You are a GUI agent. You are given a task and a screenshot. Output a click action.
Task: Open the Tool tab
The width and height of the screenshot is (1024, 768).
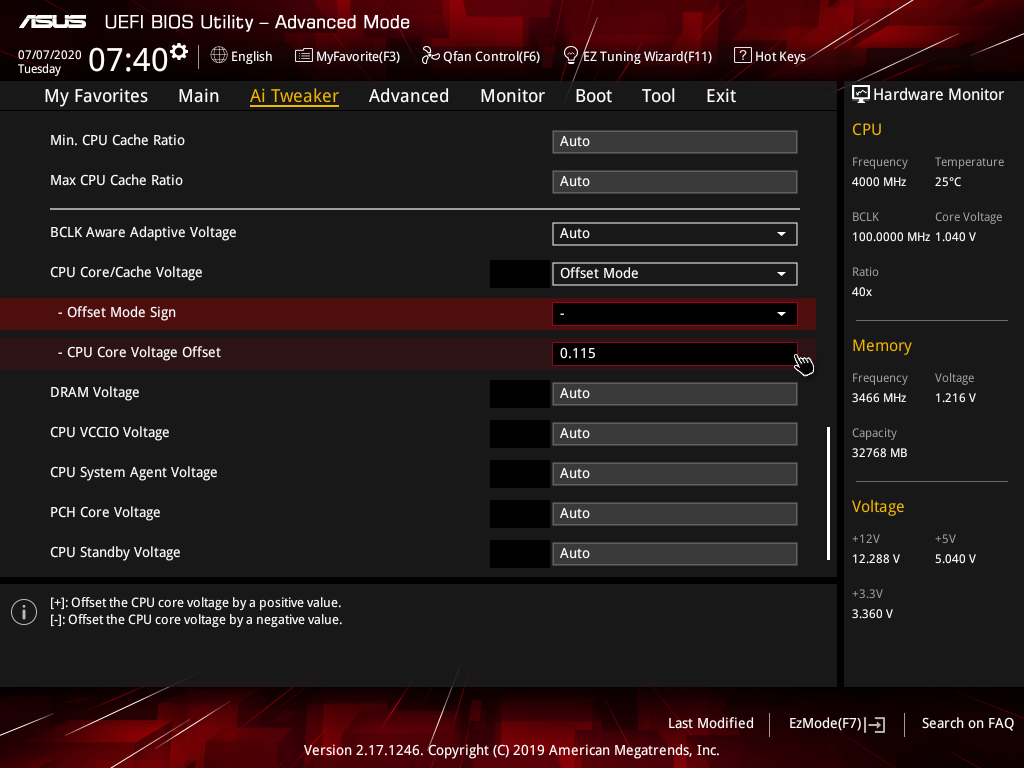pyautogui.click(x=658, y=96)
